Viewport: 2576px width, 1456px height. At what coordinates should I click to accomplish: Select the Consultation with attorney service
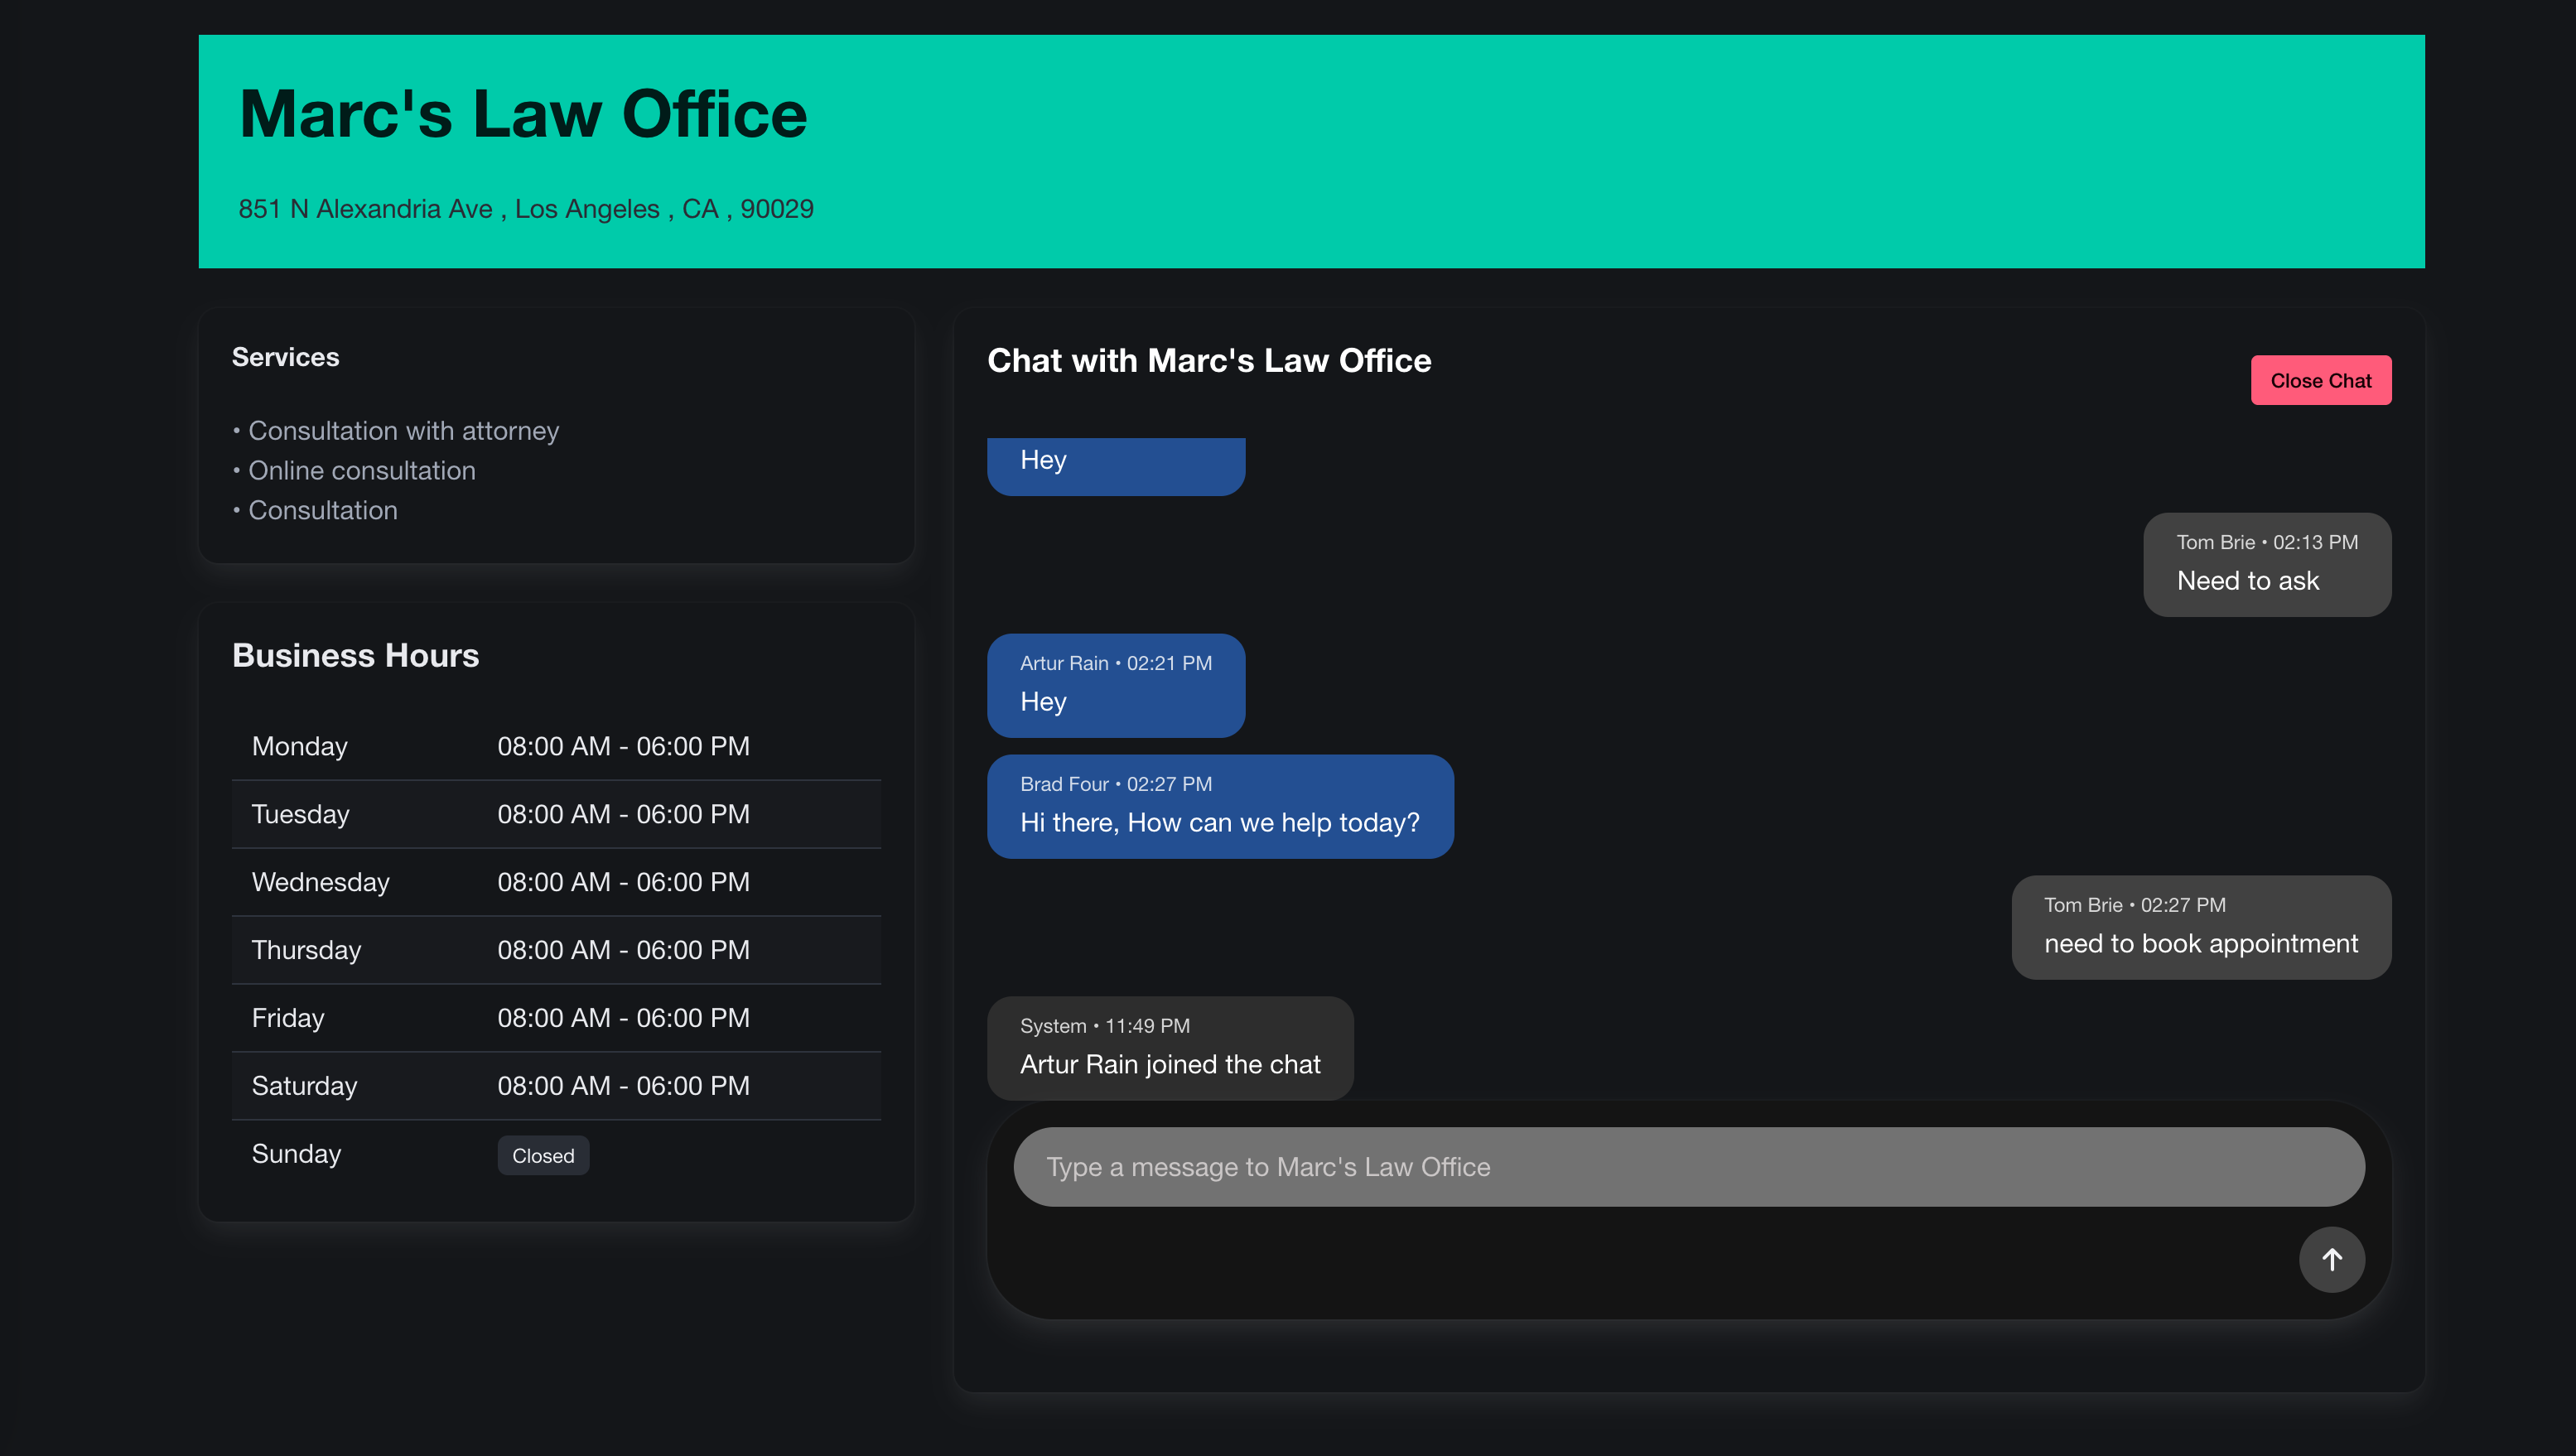(403, 431)
